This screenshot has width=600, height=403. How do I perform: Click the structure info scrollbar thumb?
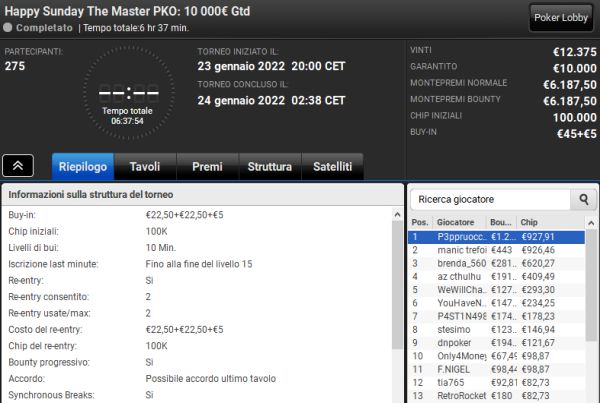(x=397, y=285)
